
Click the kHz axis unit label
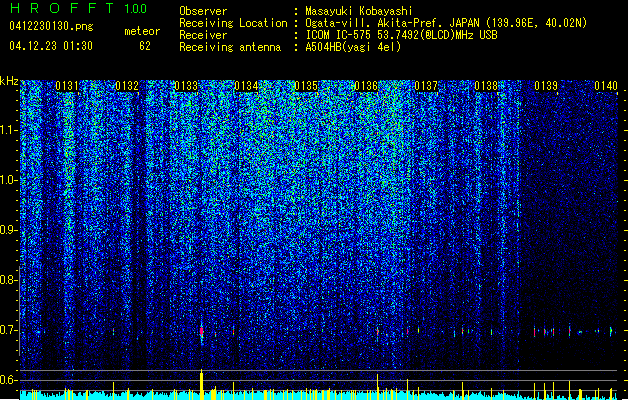click(x=9, y=81)
